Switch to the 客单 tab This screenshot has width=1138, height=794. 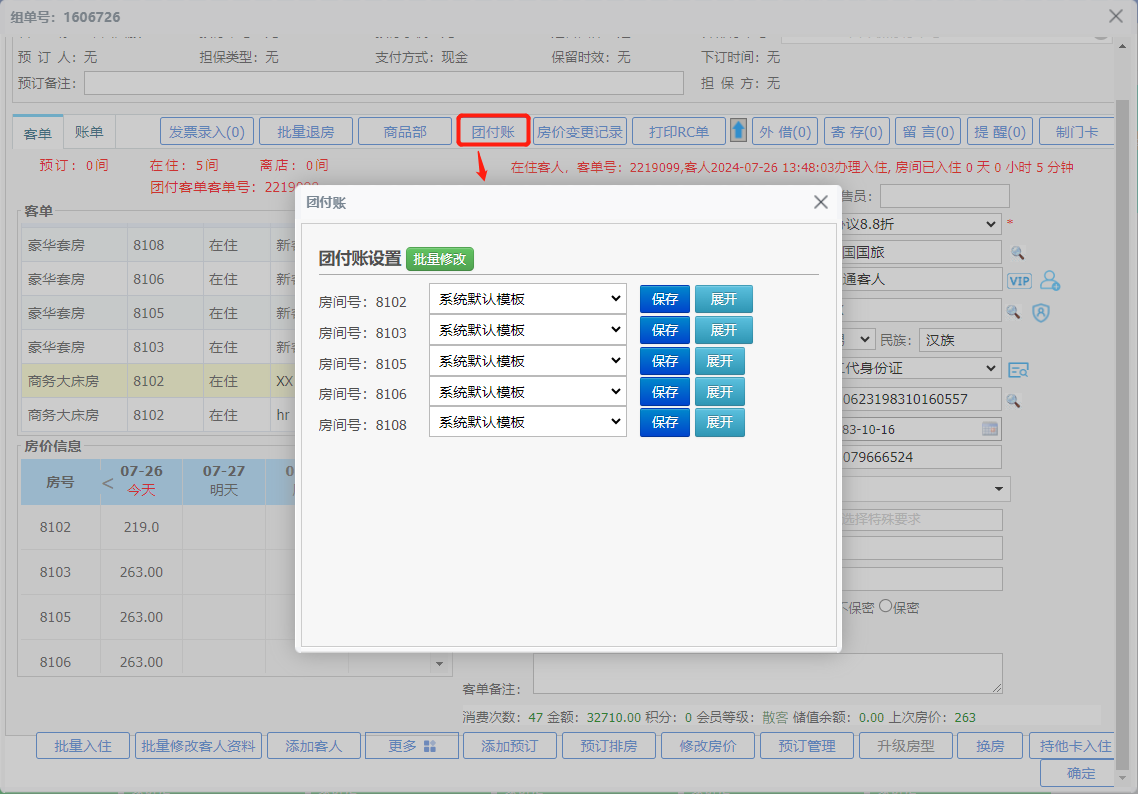[38, 133]
